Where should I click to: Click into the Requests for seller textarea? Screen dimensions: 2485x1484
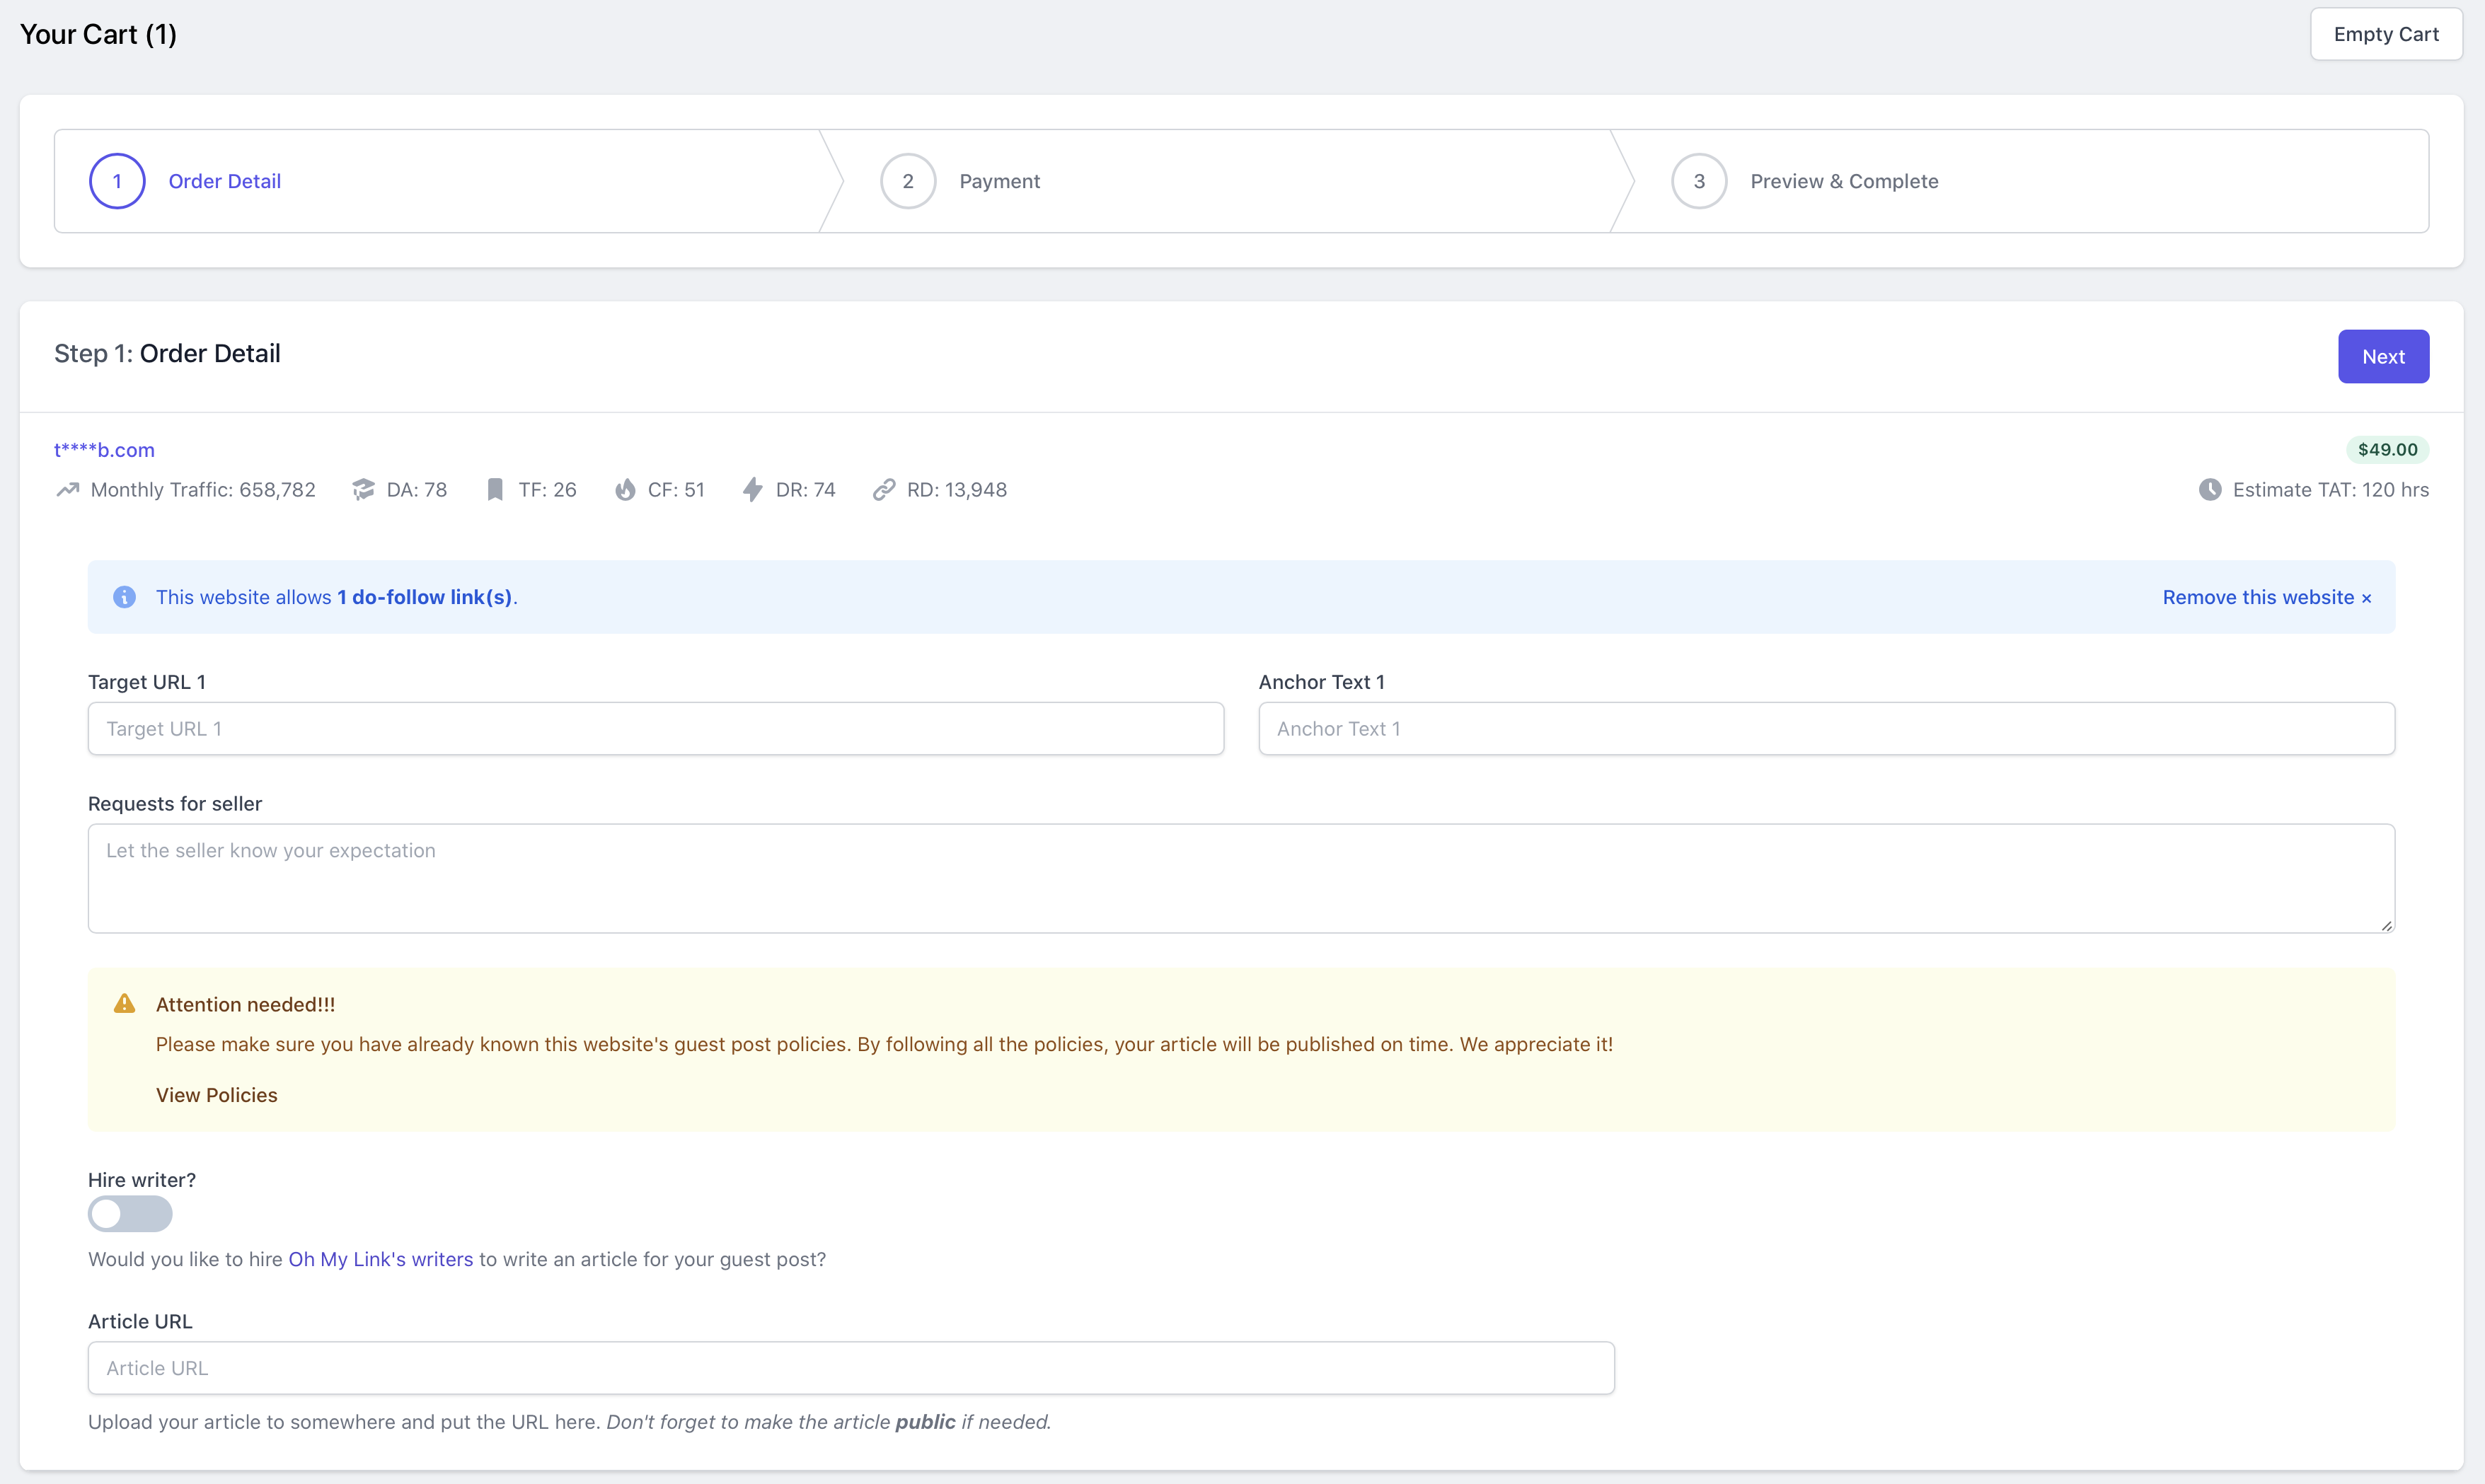coord(1241,878)
